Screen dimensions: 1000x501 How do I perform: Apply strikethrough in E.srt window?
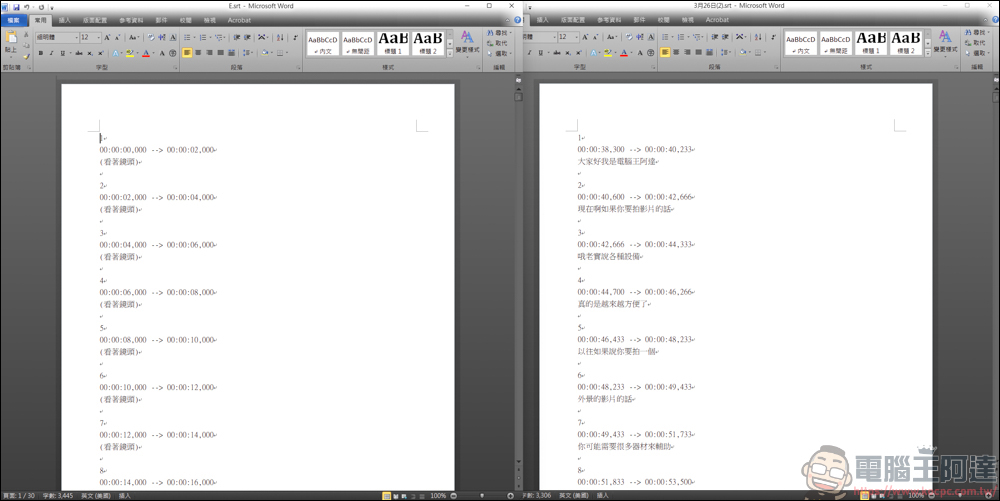tap(79, 53)
